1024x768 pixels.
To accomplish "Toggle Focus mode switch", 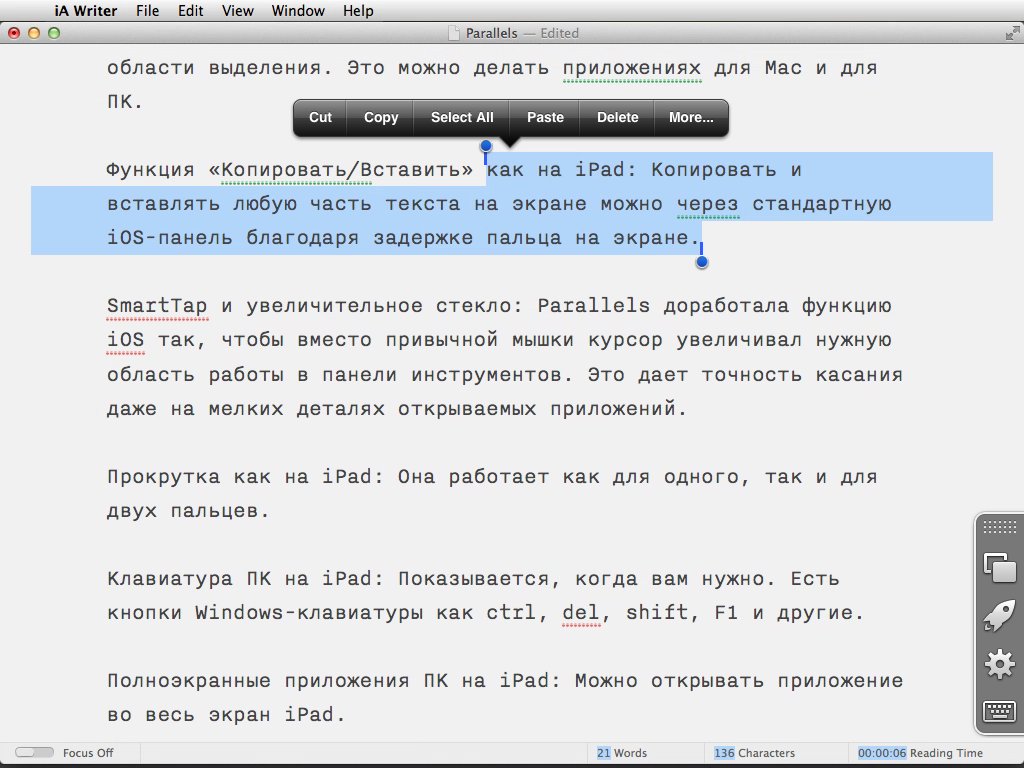I will (34, 753).
